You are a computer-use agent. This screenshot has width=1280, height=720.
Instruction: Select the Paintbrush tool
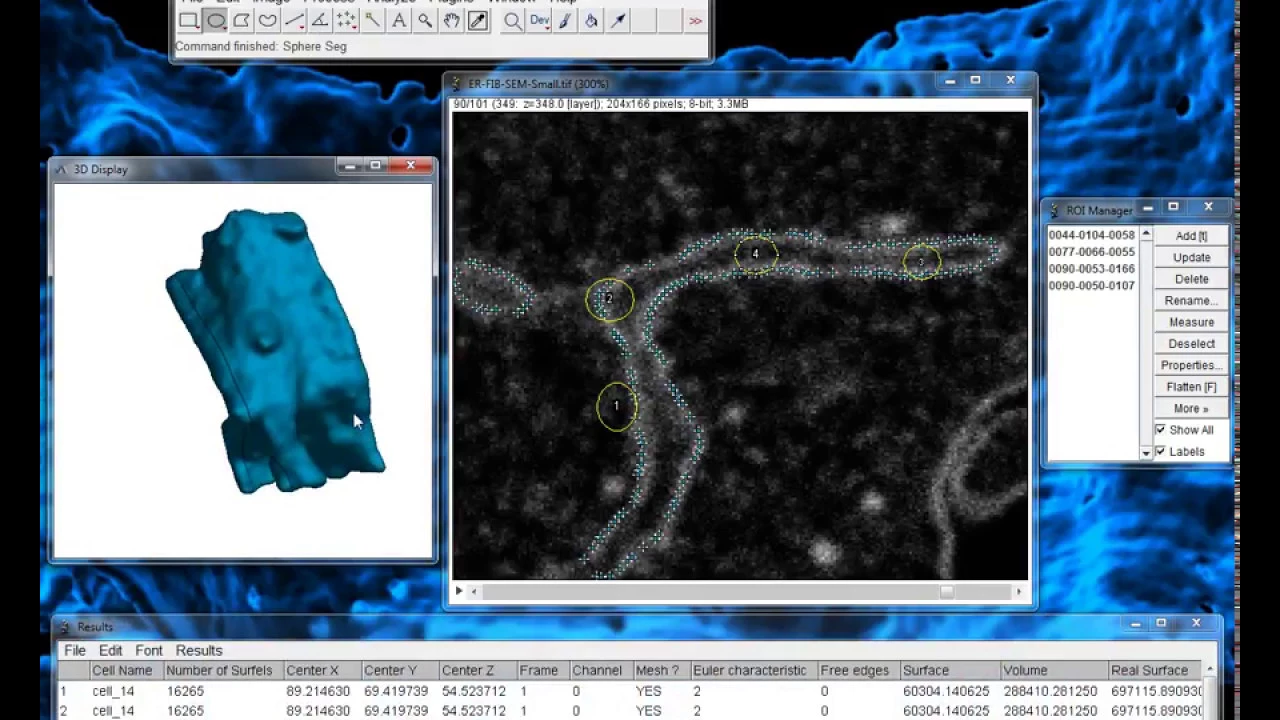point(565,20)
